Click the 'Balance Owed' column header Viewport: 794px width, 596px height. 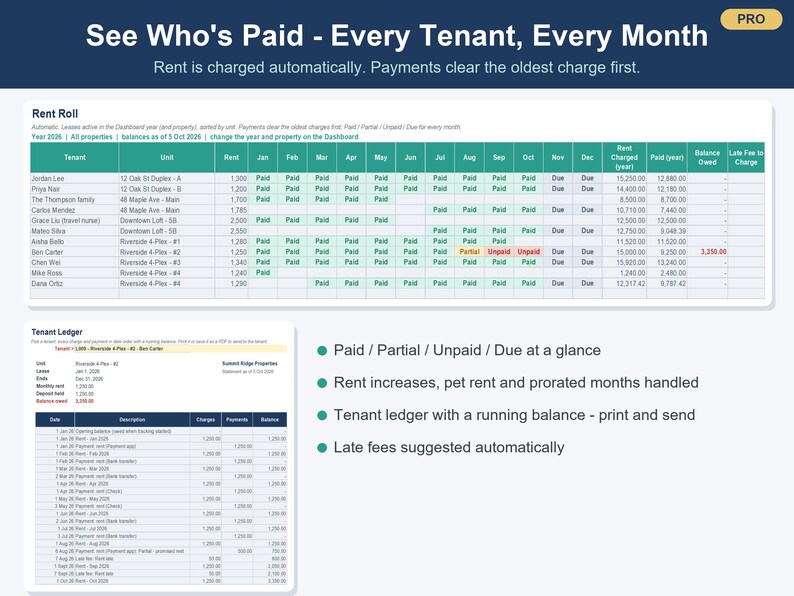click(707, 157)
